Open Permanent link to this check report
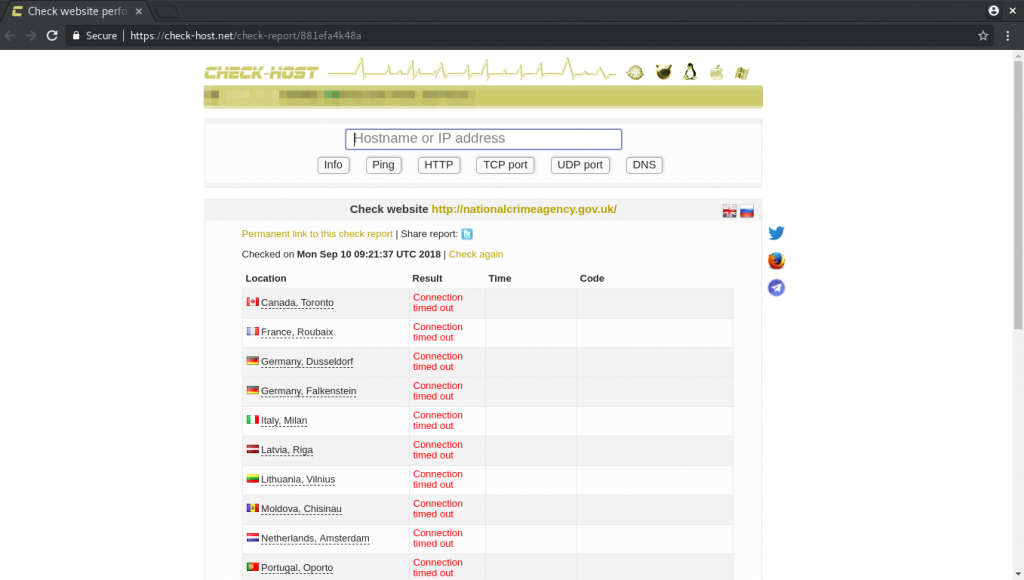Image resolution: width=1024 pixels, height=580 pixels. [317, 234]
